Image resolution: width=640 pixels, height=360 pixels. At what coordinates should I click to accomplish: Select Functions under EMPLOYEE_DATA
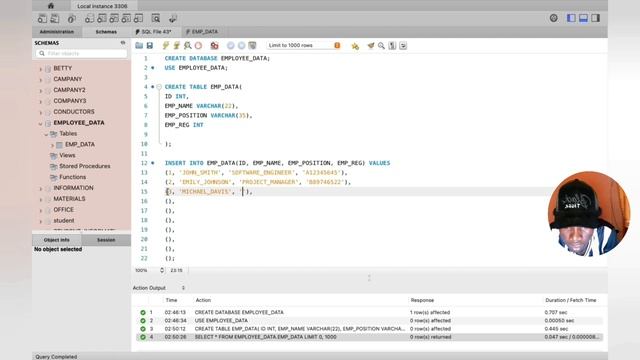[72, 177]
